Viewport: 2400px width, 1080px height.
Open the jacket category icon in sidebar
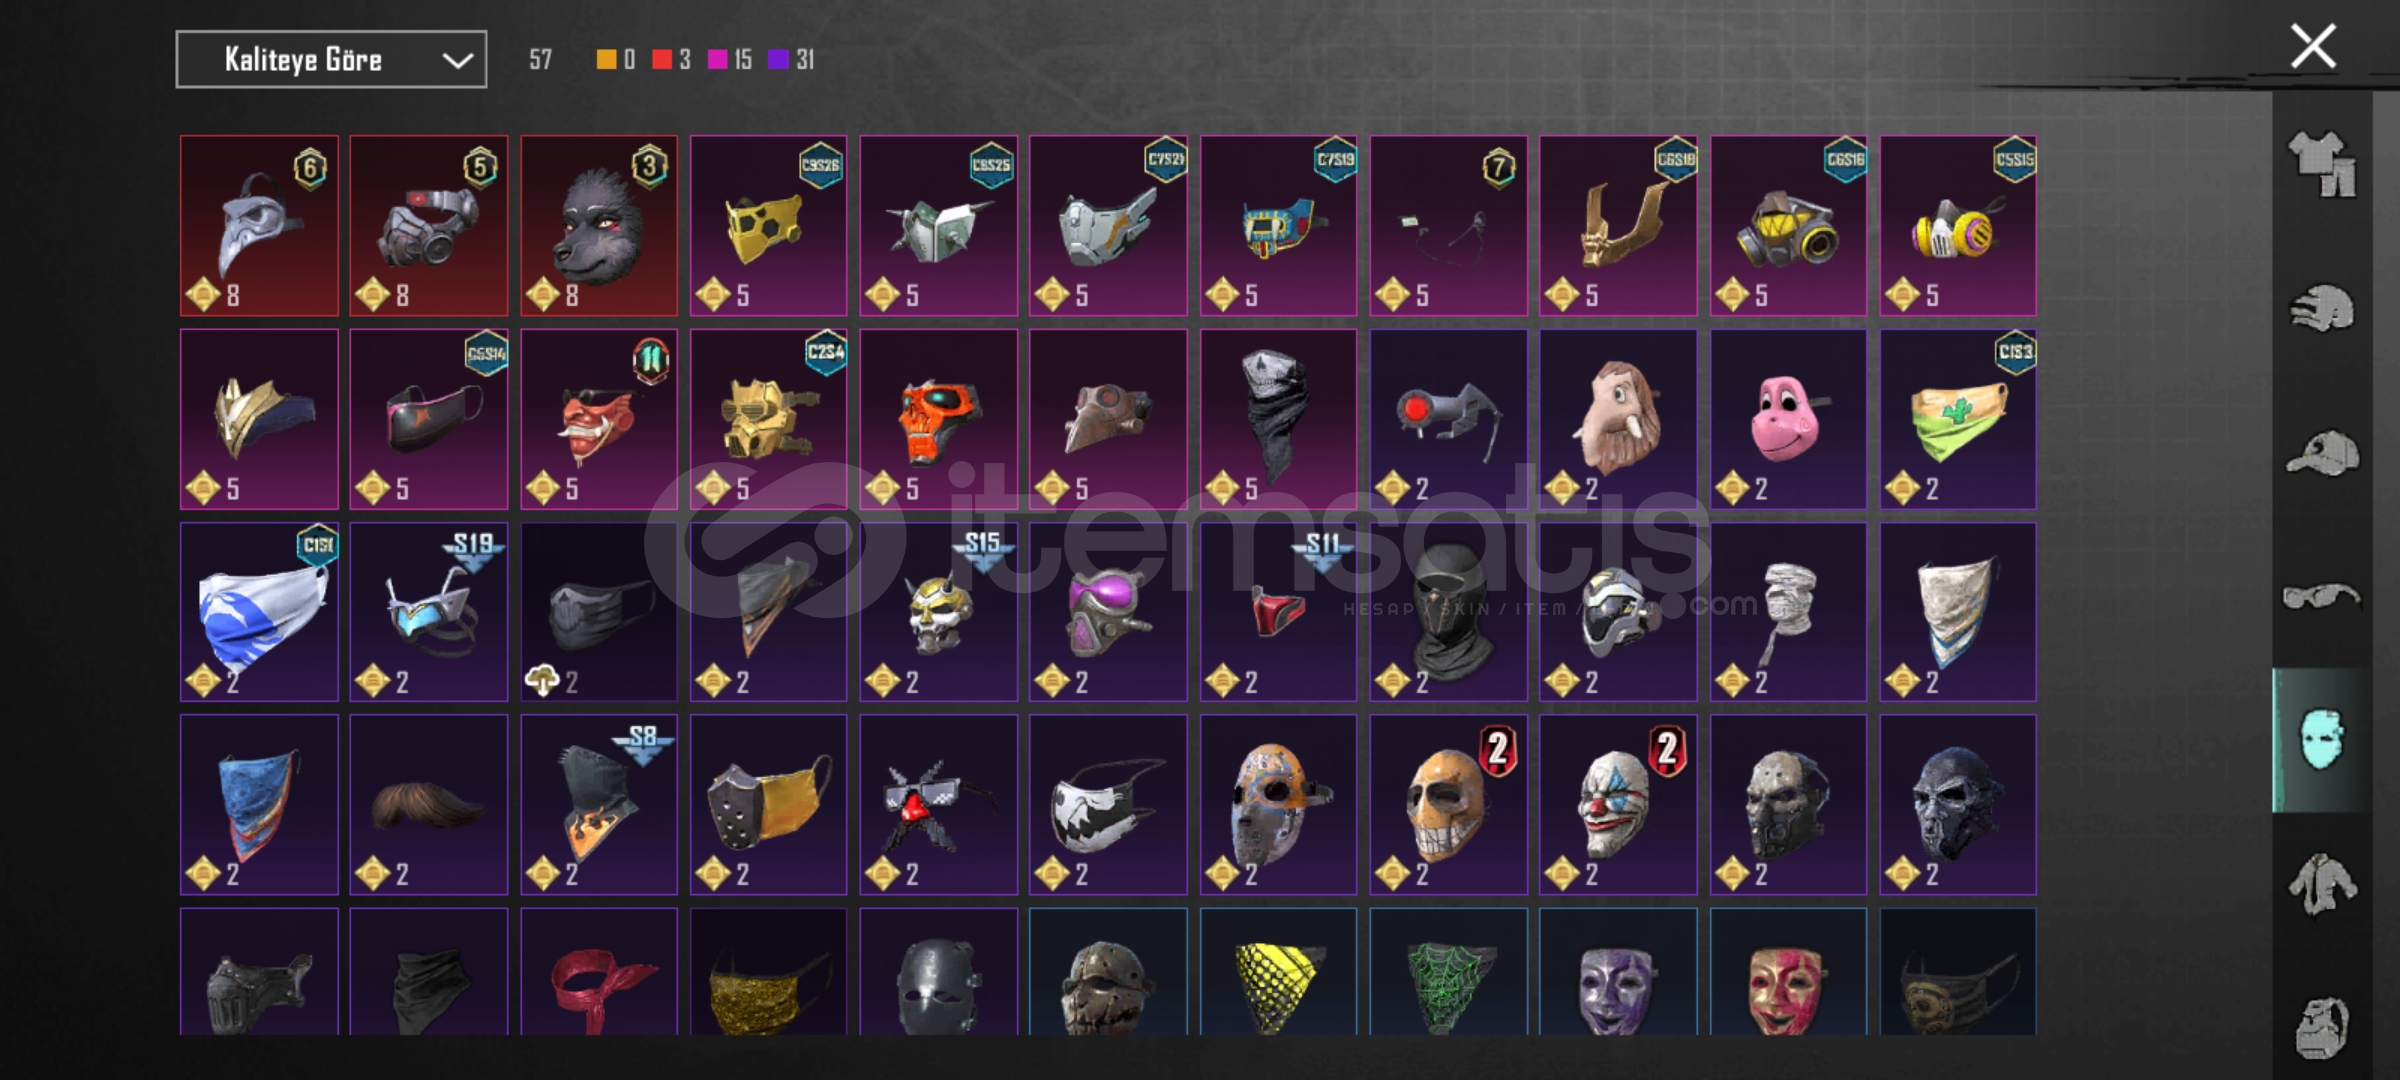point(2322,884)
